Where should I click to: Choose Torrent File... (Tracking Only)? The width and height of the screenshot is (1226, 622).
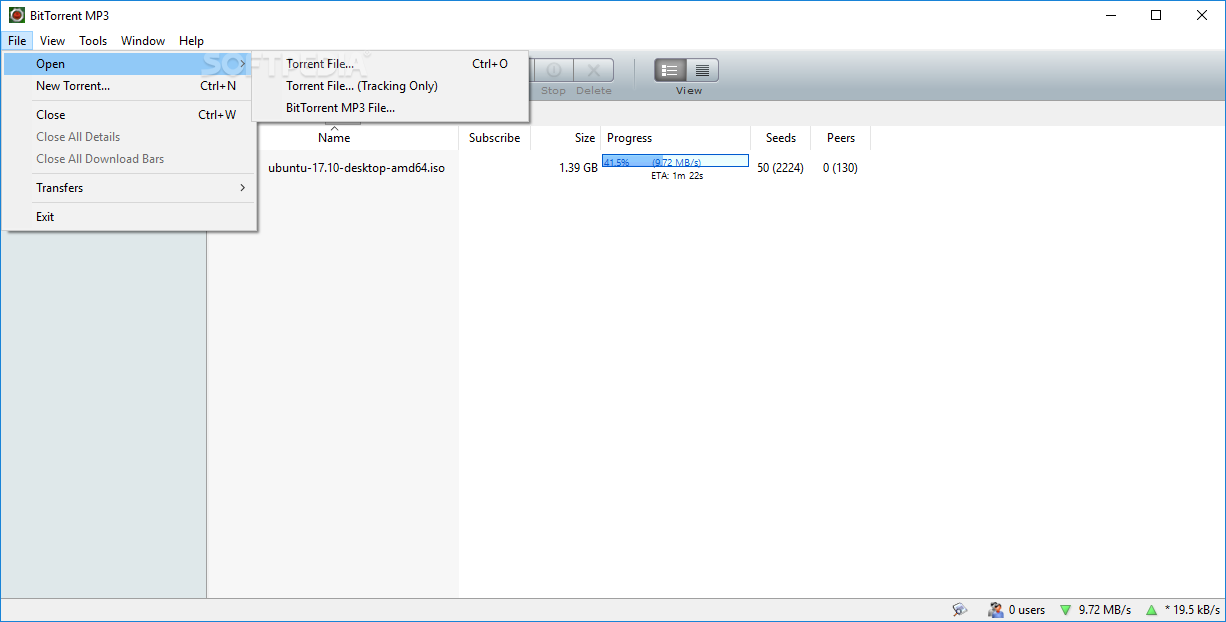pyautogui.click(x=390, y=86)
